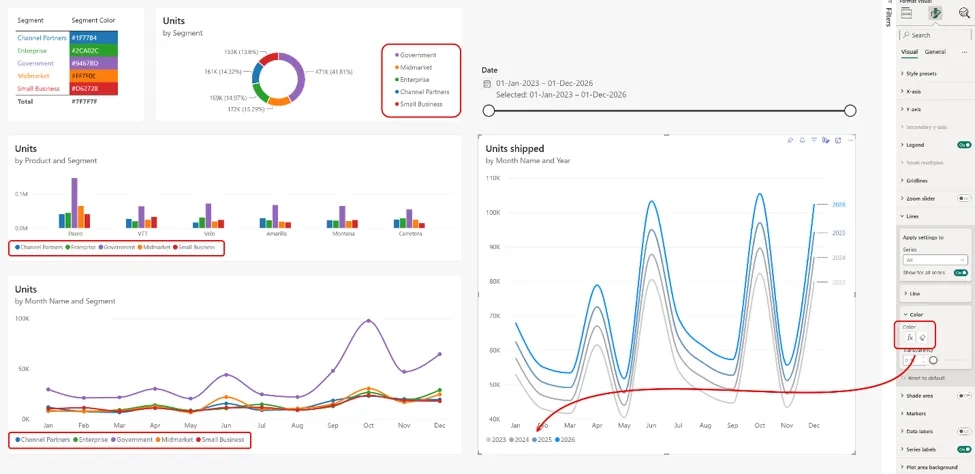Image resolution: width=975 pixels, height=474 pixels.
Task: Click the 471K (41.81%) donut data label
Action: click(x=333, y=72)
